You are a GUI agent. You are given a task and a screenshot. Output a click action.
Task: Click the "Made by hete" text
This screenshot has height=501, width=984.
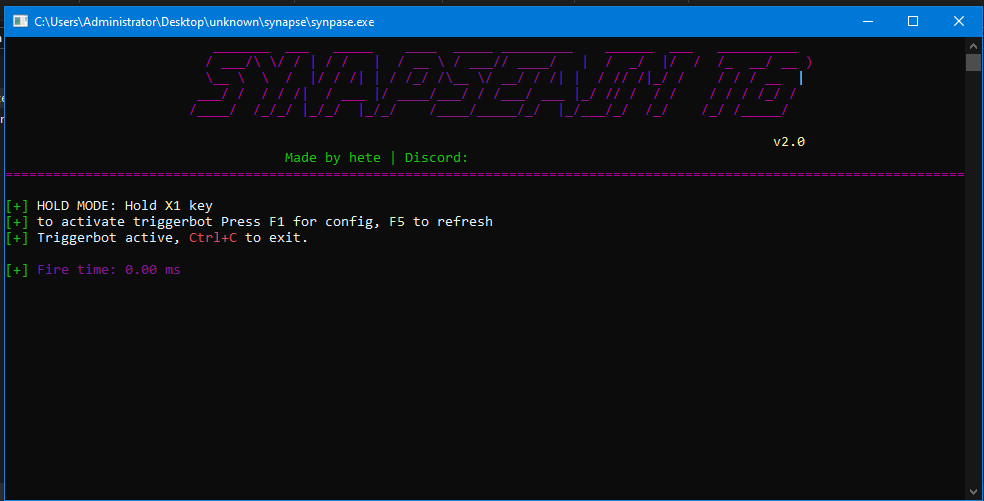[x=332, y=158]
